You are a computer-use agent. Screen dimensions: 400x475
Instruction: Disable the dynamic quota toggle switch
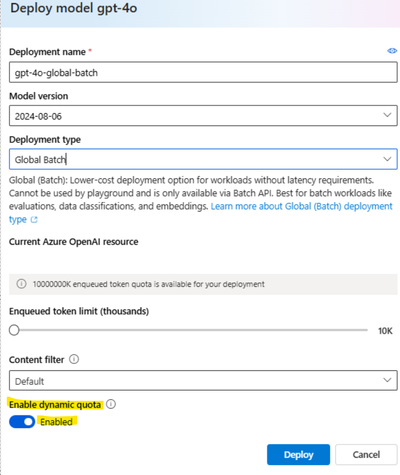pos(22,422)
